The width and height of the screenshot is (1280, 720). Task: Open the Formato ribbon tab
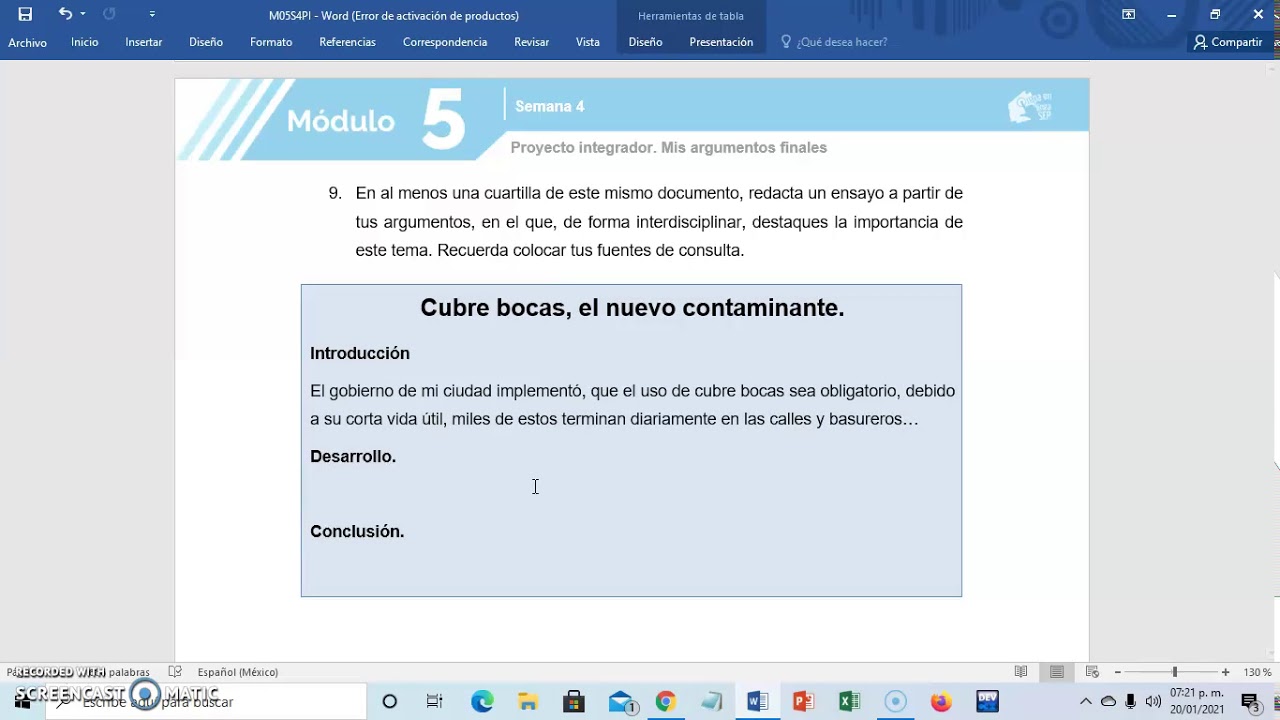[x=271, y=42]
